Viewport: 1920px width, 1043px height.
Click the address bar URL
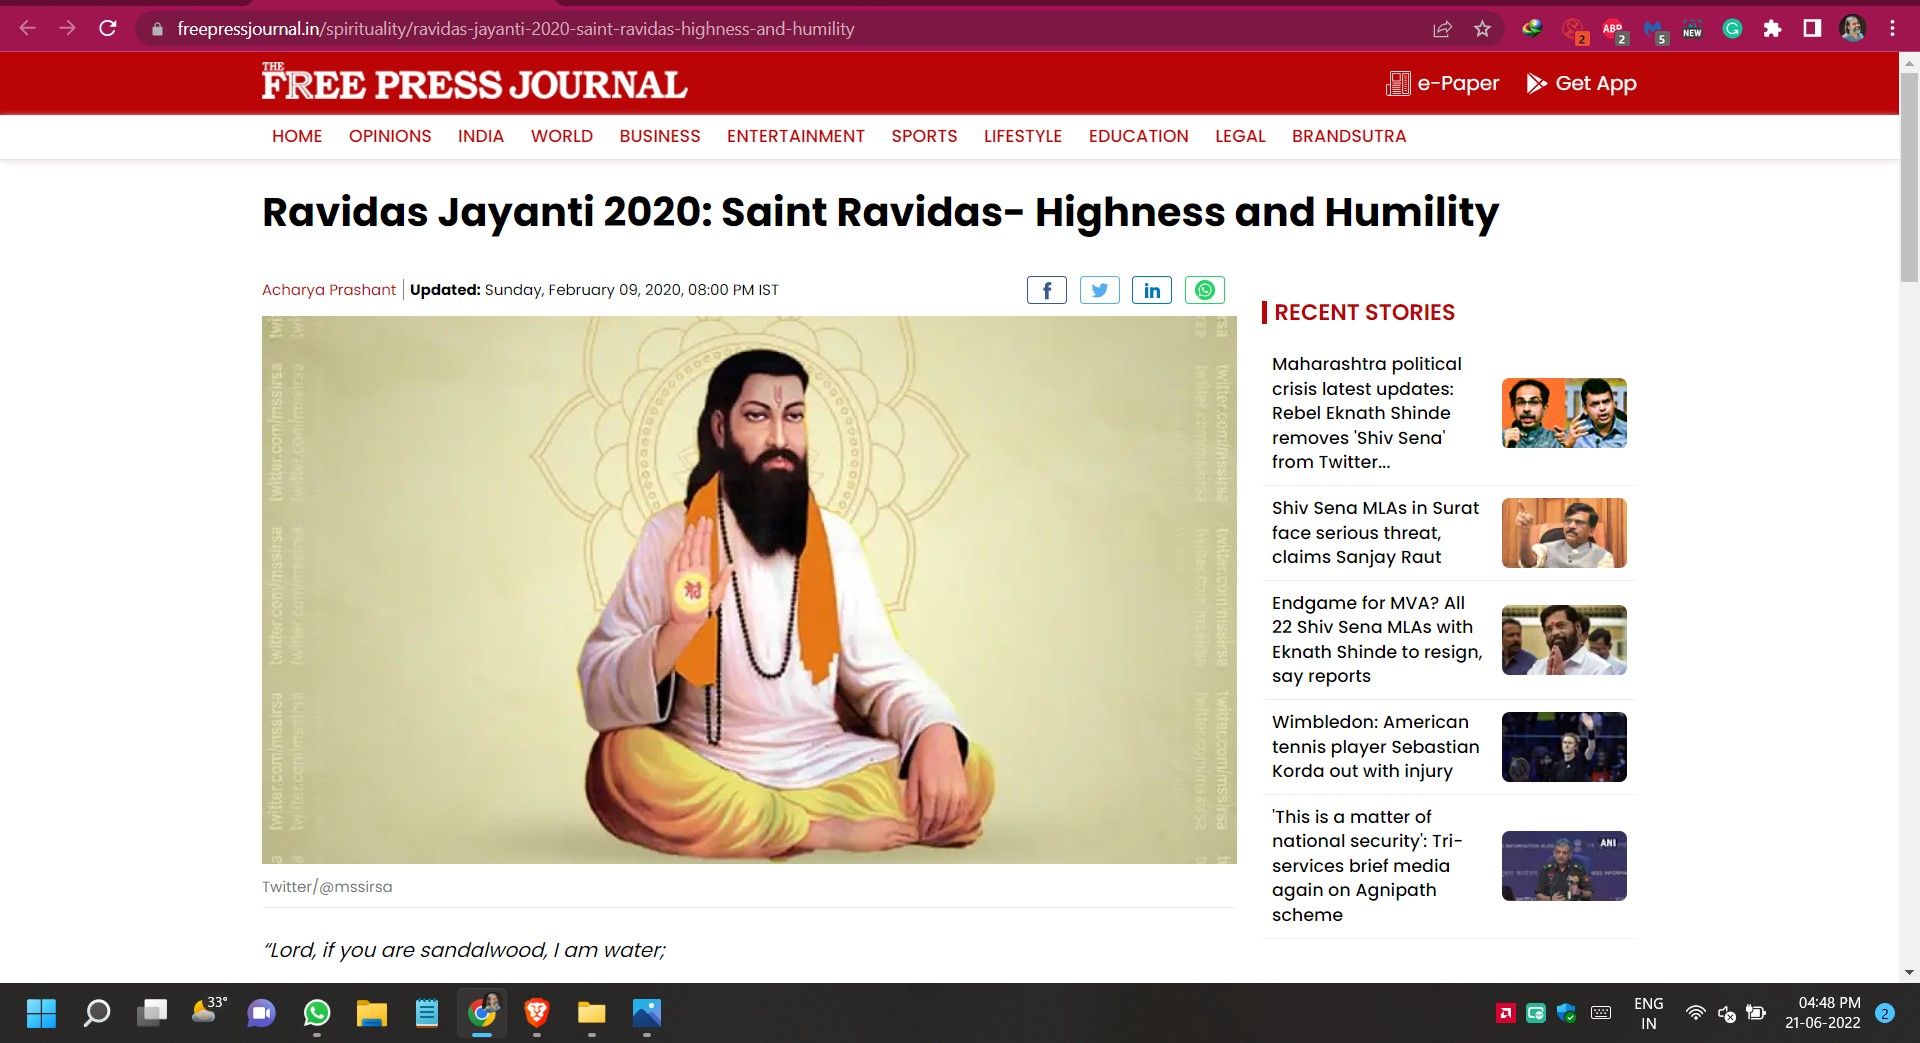(x=515, y=29)
